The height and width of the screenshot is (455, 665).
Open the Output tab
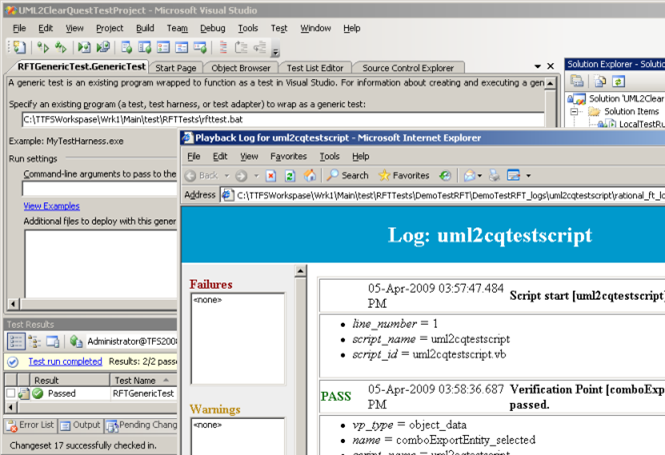(x=80, y=425)
